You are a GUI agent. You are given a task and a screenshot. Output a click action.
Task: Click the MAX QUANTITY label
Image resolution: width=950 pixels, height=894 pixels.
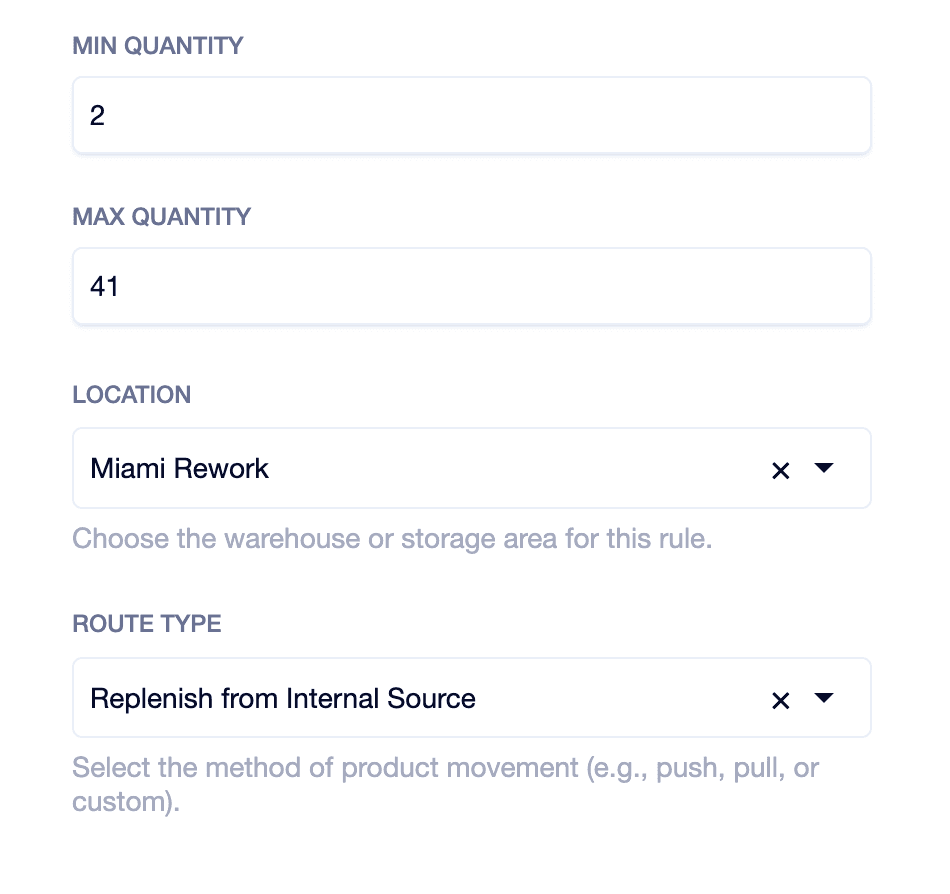click(161, 216)
